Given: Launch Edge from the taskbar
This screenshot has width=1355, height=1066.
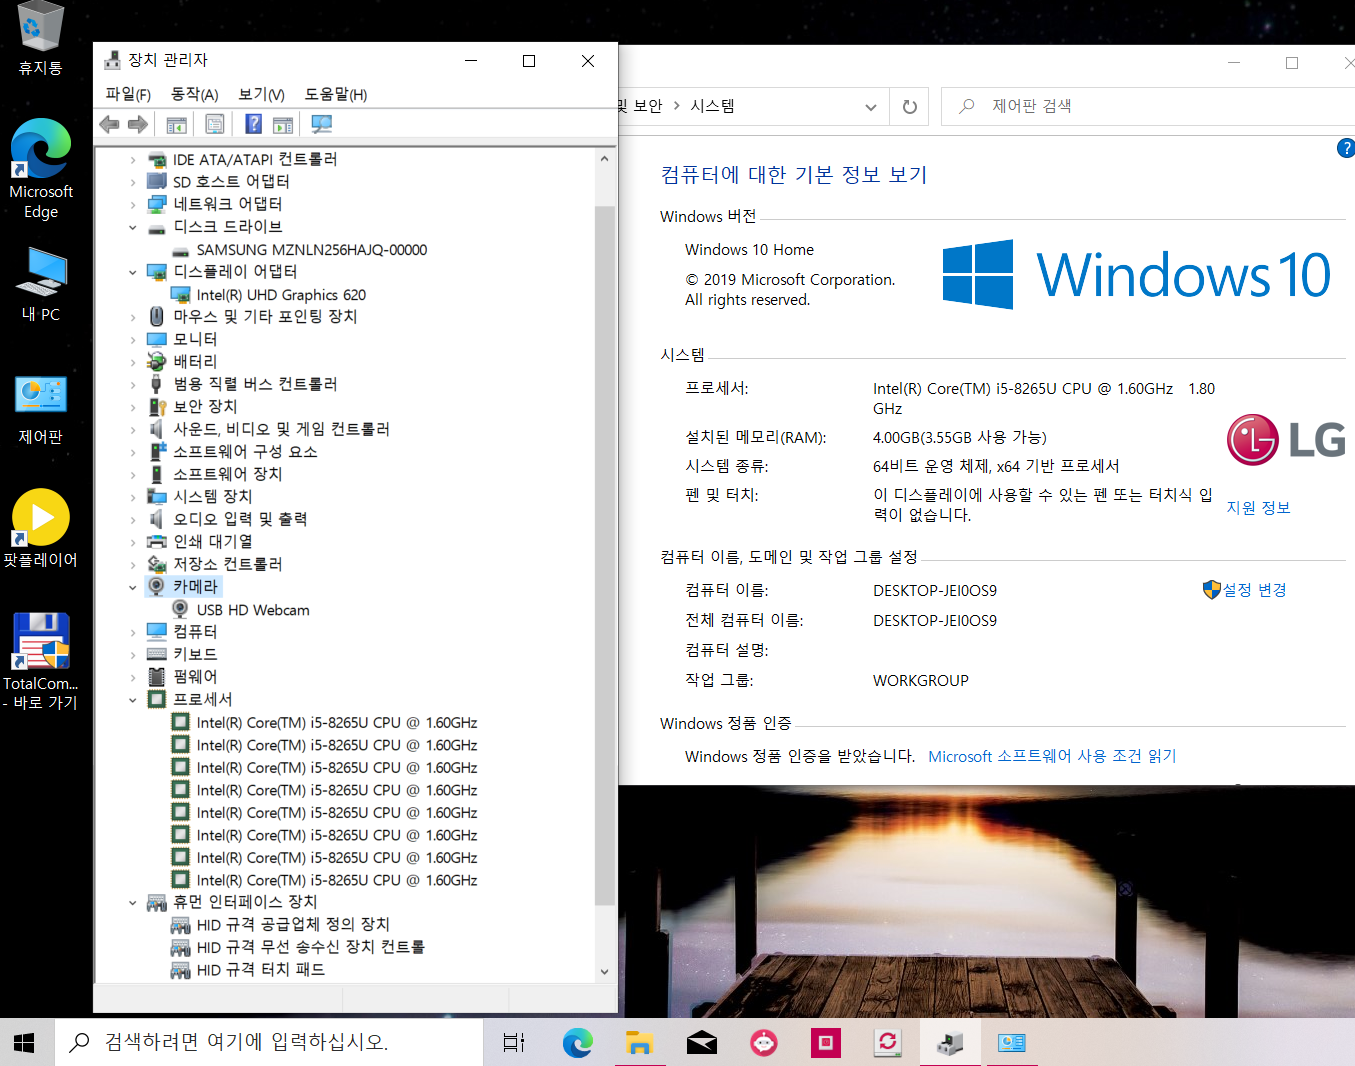Looking at the screenshot, I should tap(577, 1043).
